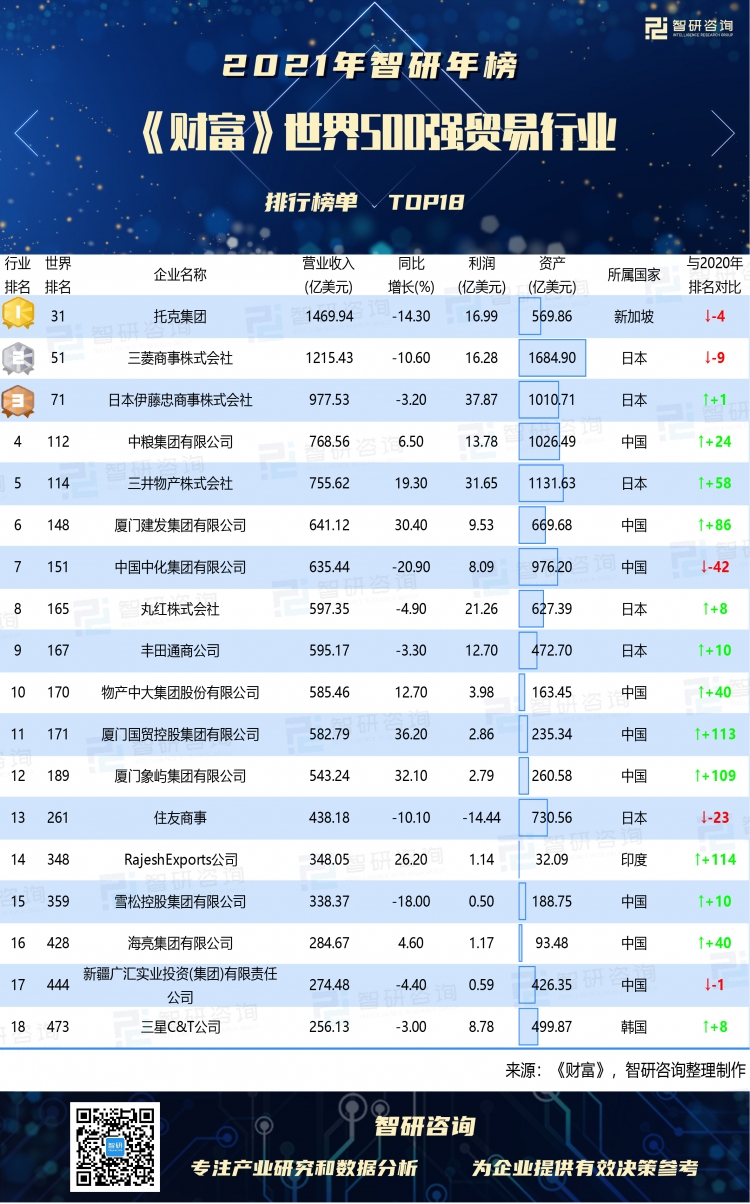Click world rank 473

[x=58, y=1027]
